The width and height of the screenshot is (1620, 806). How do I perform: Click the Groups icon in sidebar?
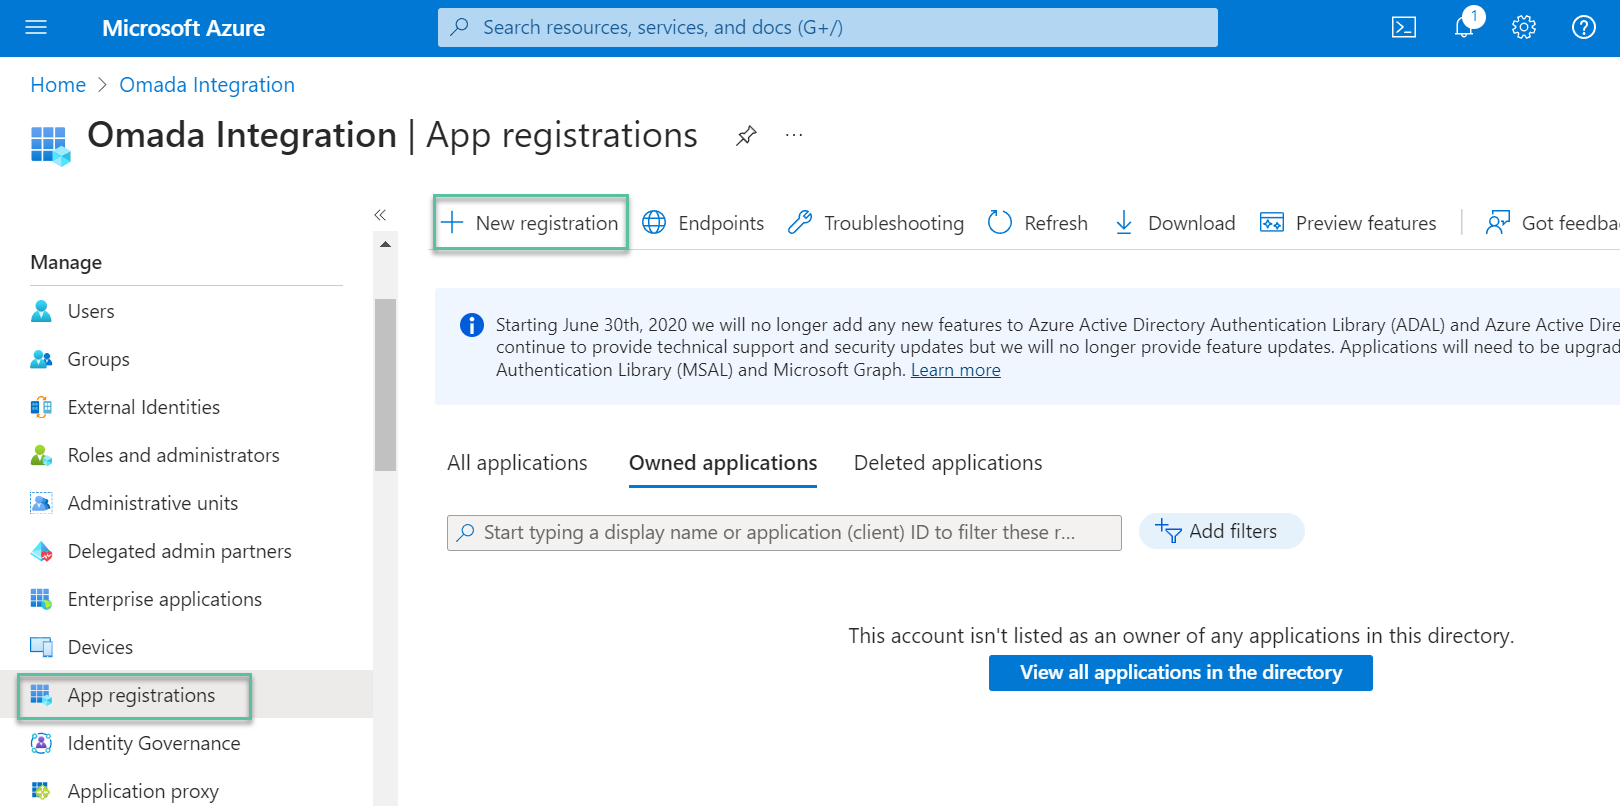pyautogui.click(x=41, y=359)
